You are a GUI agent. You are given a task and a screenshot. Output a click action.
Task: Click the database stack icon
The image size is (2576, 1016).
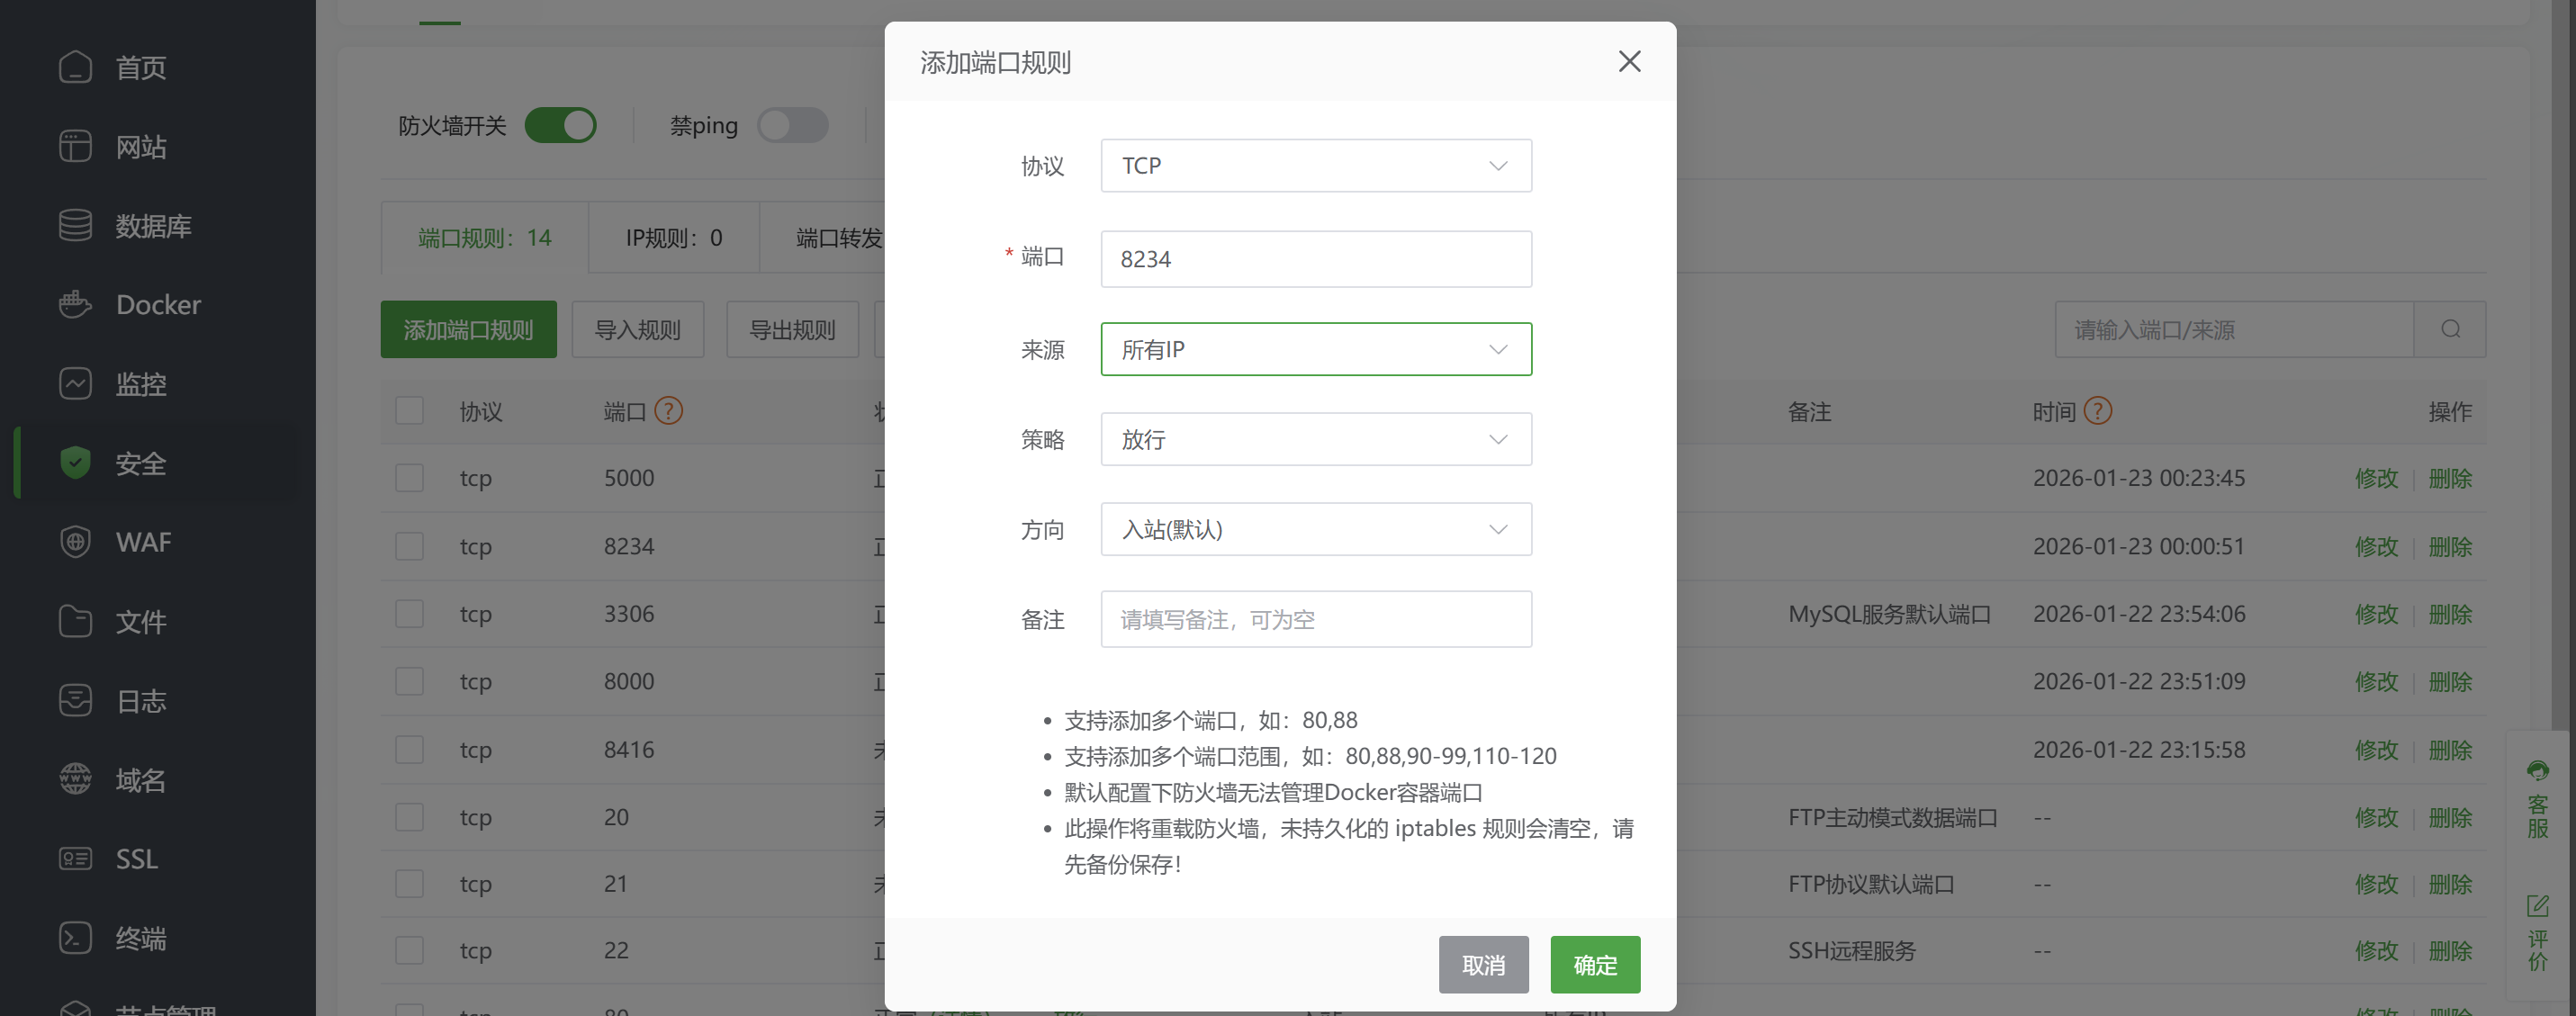pyautogui.click(x=75, y=225)
